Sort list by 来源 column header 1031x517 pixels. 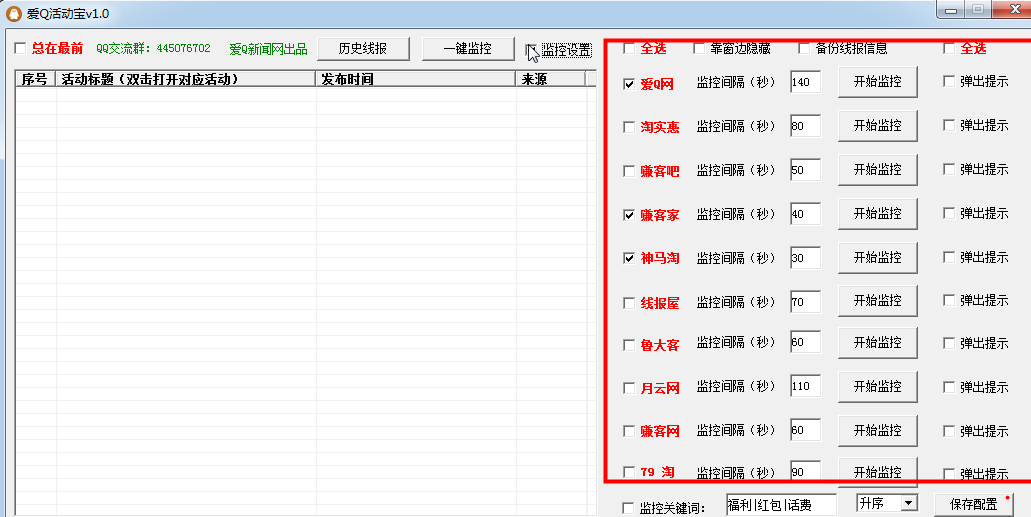click(x=550, y=79)
